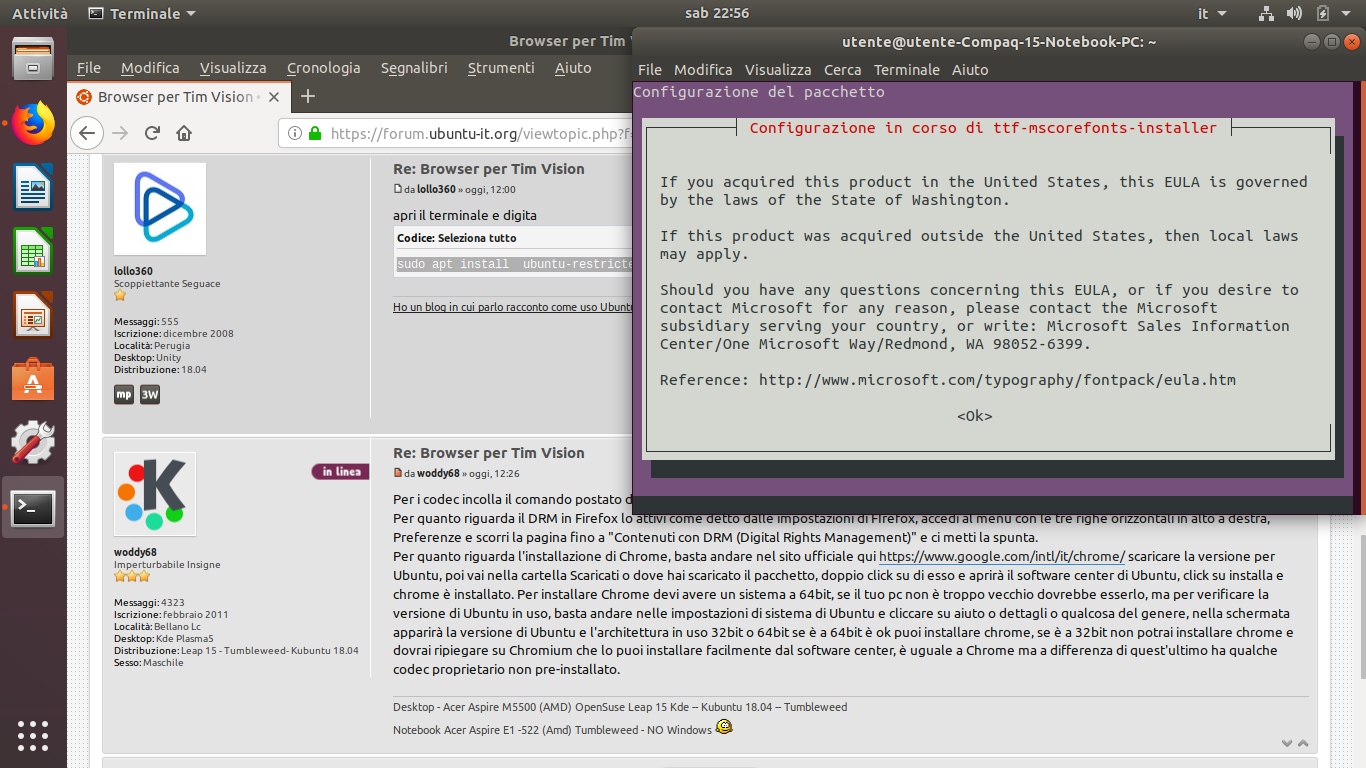
Task: Click woddy68 post title link
Action: (x=489, y=453)
